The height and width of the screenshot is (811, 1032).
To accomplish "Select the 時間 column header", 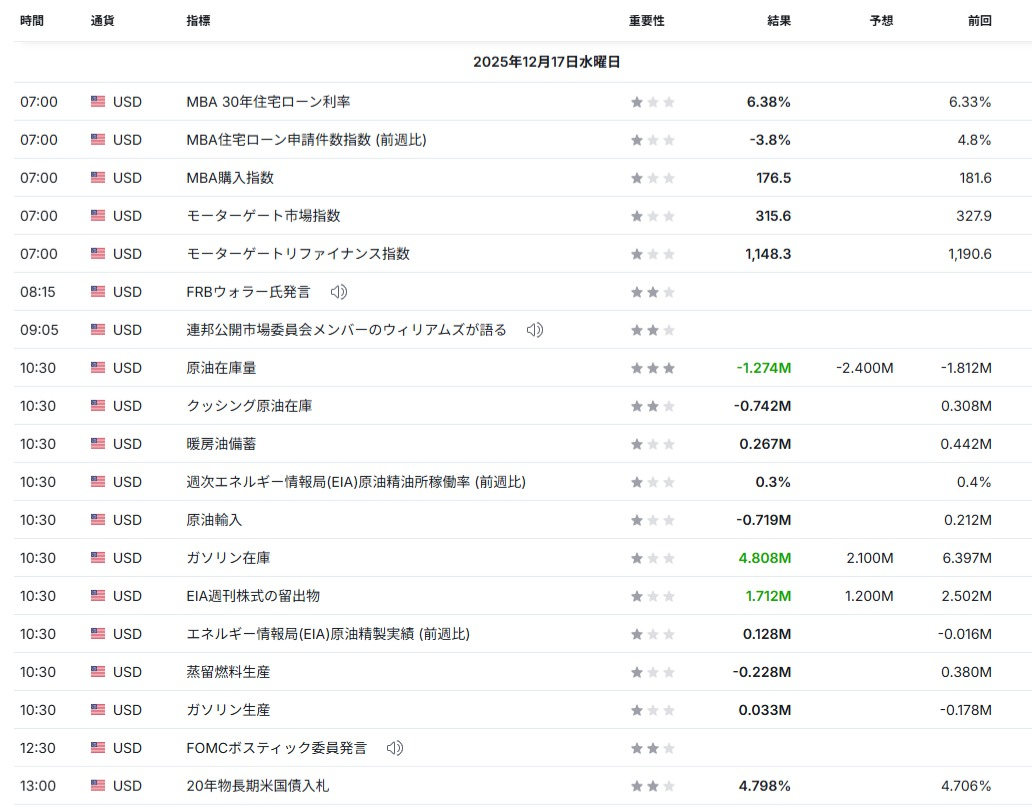I will click(32, 21).
